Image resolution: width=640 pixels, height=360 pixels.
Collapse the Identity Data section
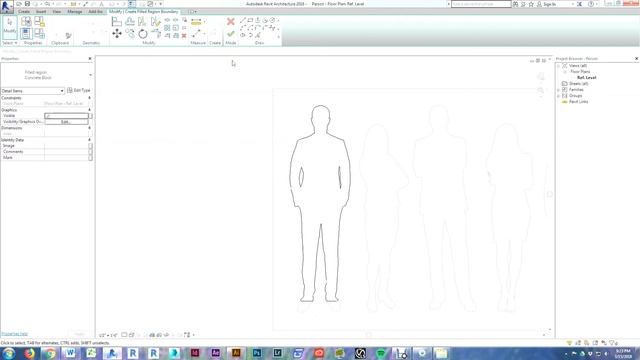89,140
